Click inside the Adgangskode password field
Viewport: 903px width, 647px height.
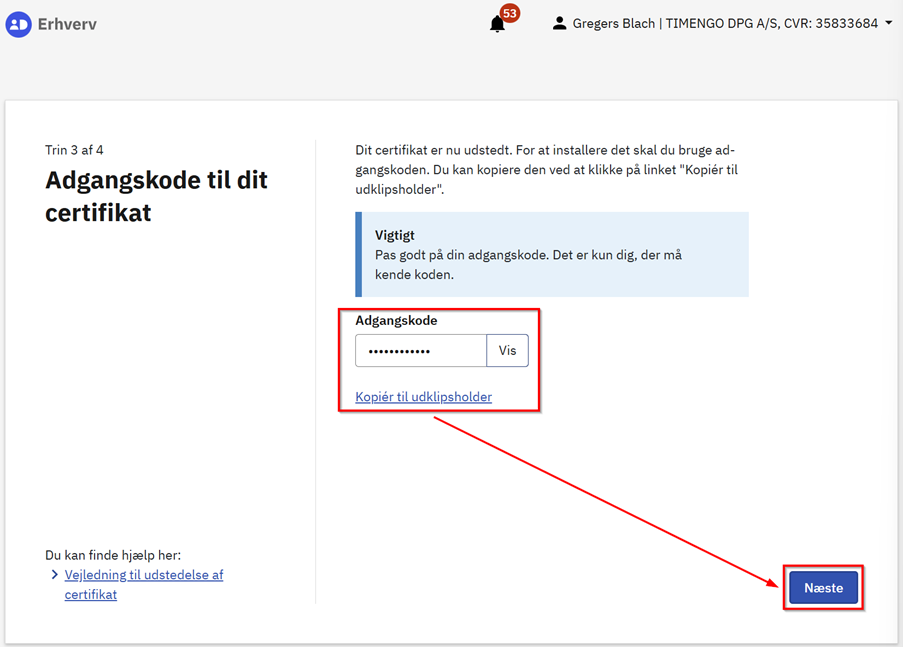pyautogui.click(x=421, y=351)
